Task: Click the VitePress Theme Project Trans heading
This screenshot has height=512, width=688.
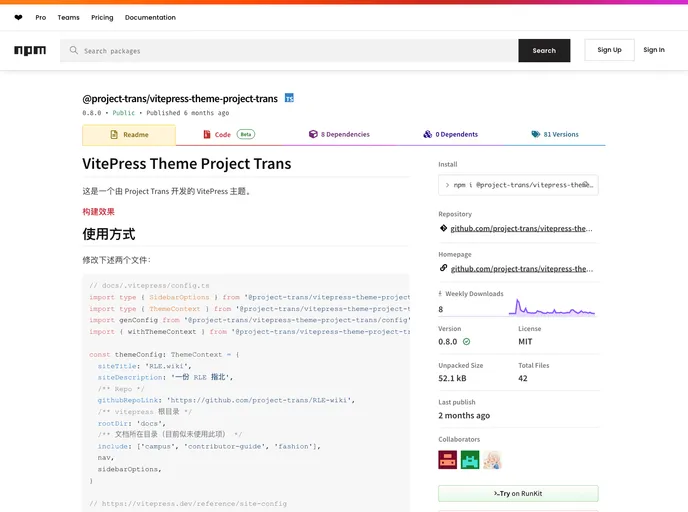Action: [x=186, y=164]
